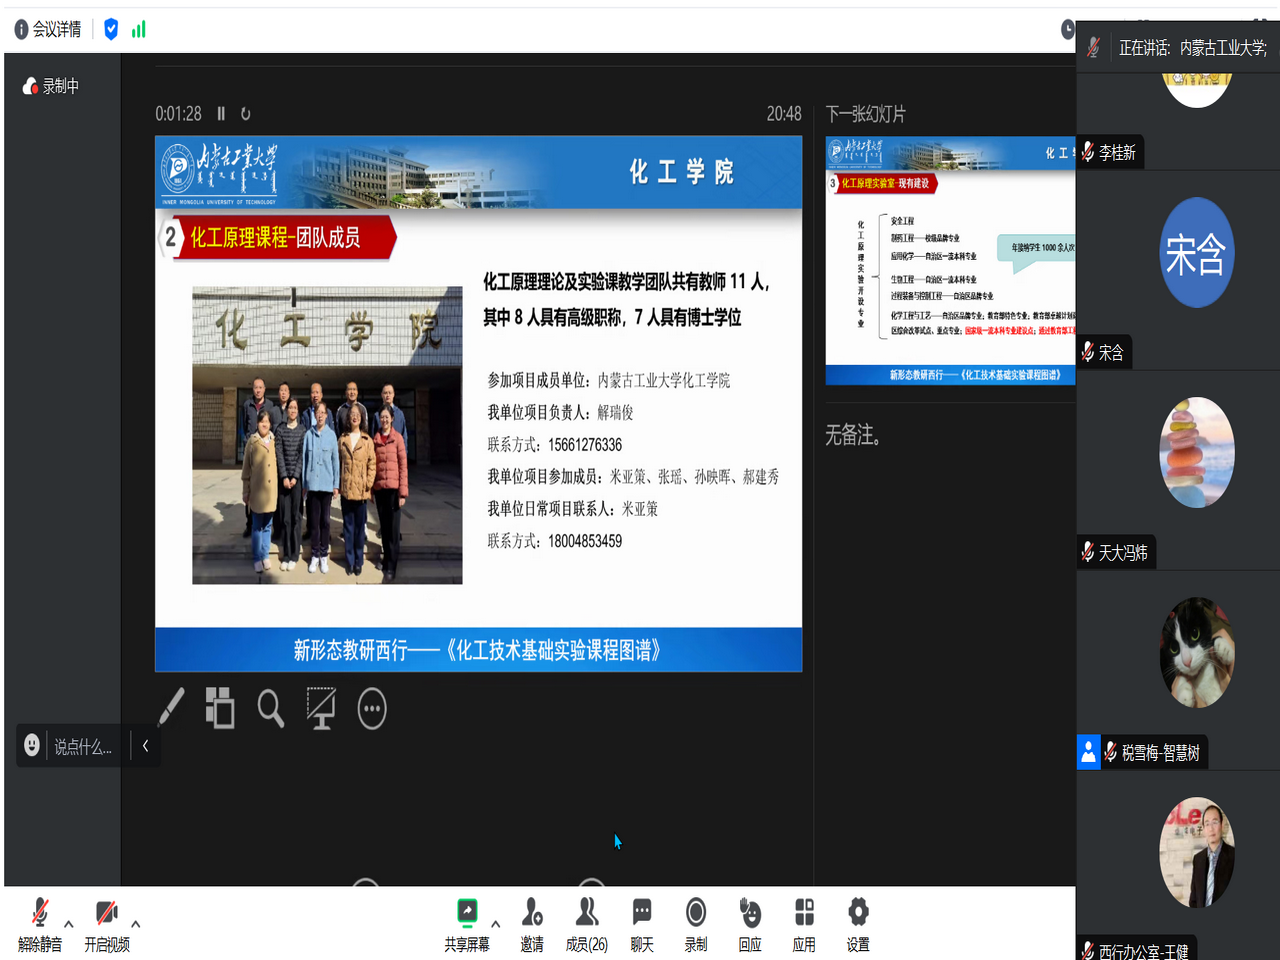The width and height of the screenshot is (1280, 960).
Task: Click the black screen slideshow icon
Action: pyautogui.click(x=321, y=708)
